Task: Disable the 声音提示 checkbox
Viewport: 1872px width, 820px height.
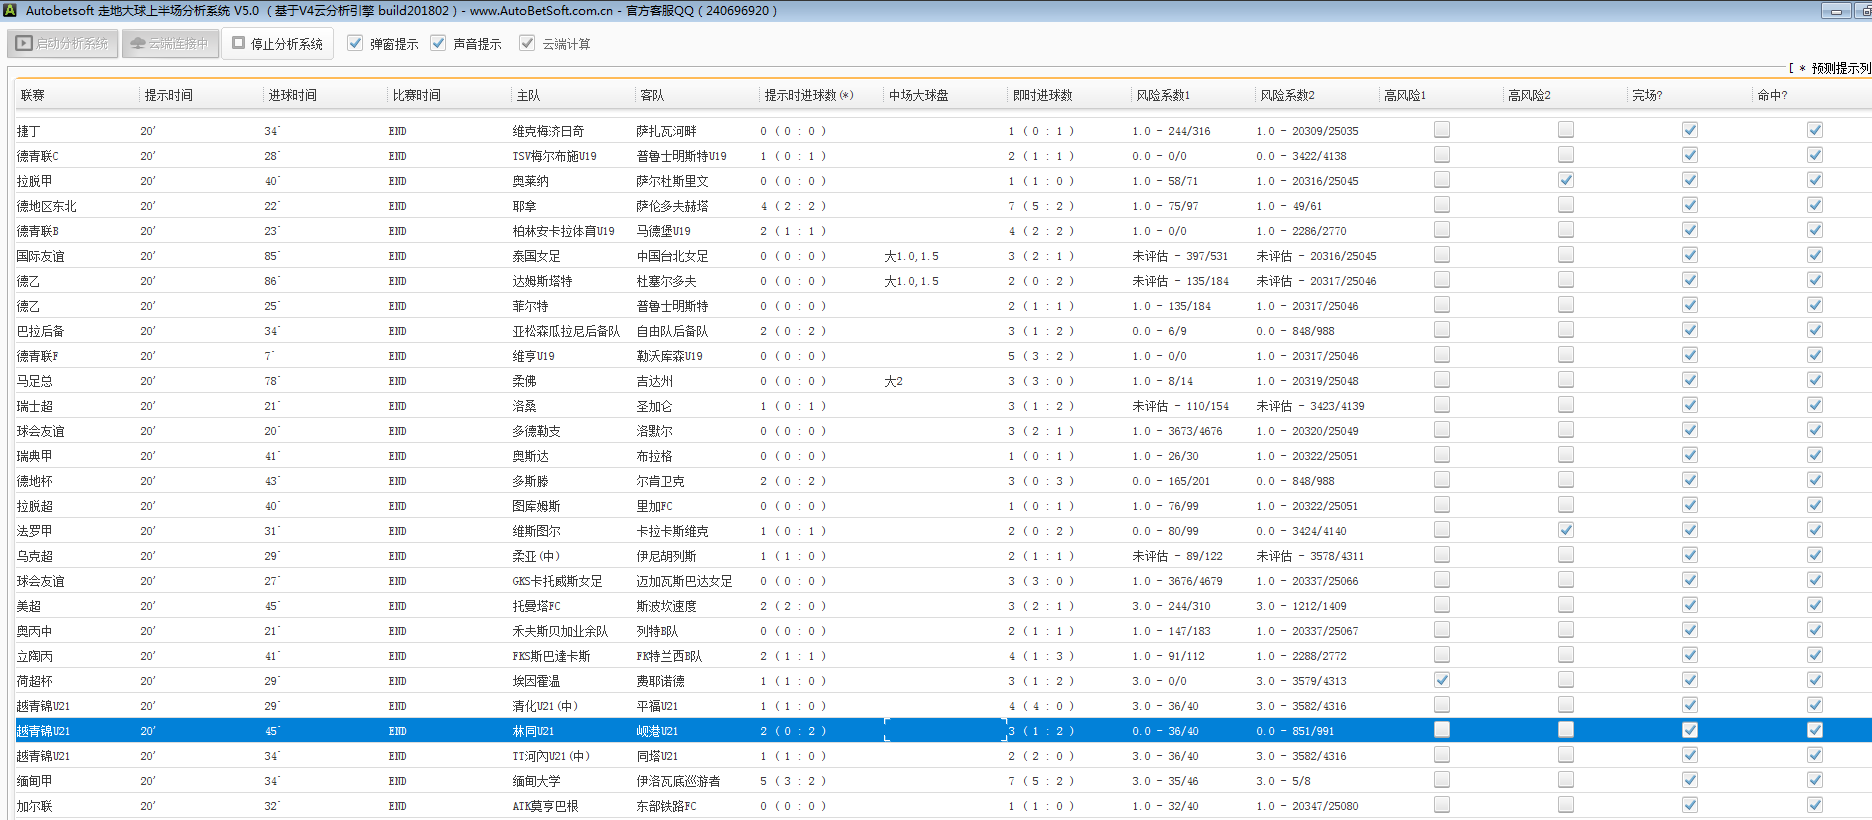Action: click(438, 43)
